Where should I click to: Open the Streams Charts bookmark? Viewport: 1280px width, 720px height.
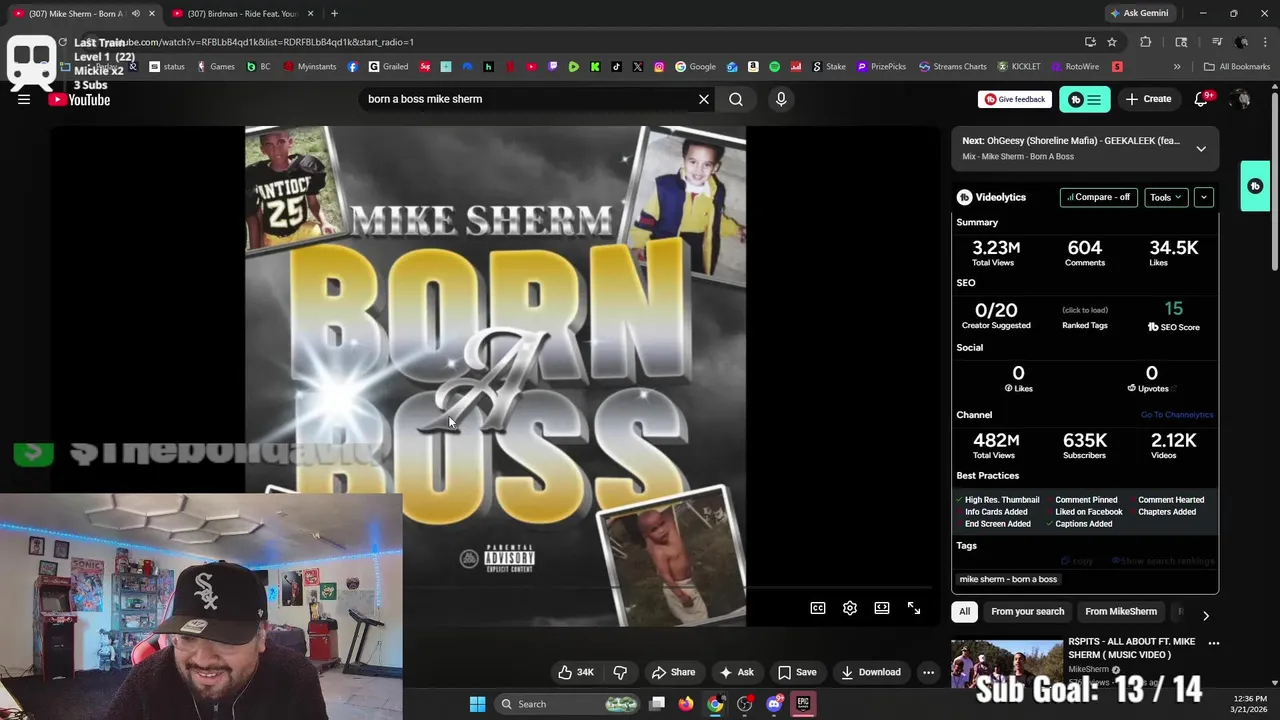click(953, 66)
